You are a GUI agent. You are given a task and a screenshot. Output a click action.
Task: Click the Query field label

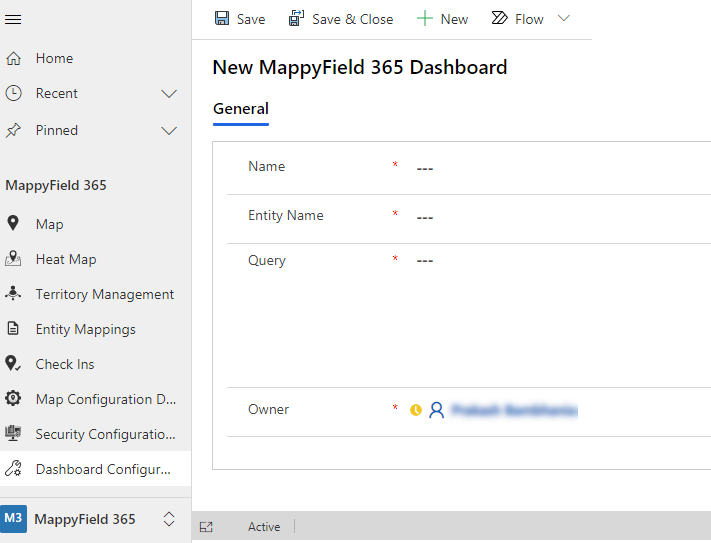pyautogui.click(x=267, y=260)
